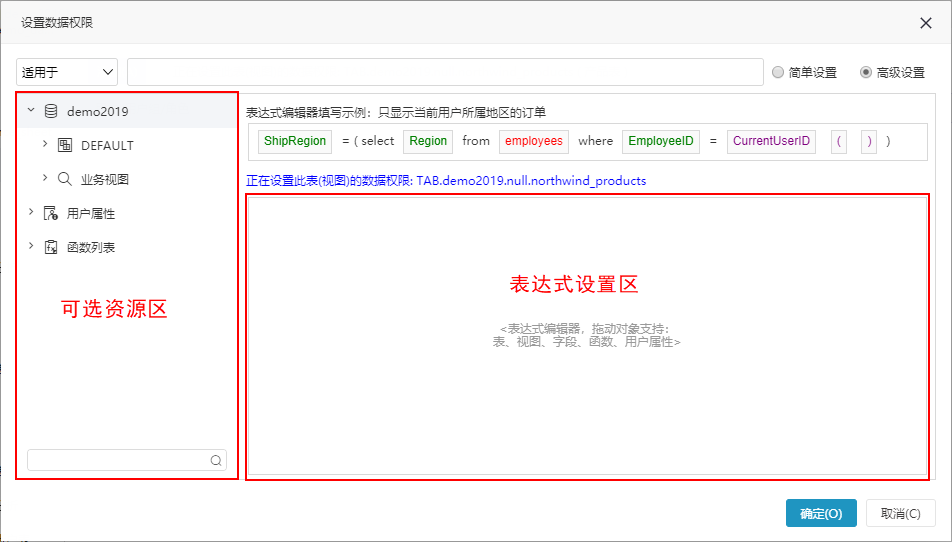Close the 设置数据权限 dialog

pos(926,23)
